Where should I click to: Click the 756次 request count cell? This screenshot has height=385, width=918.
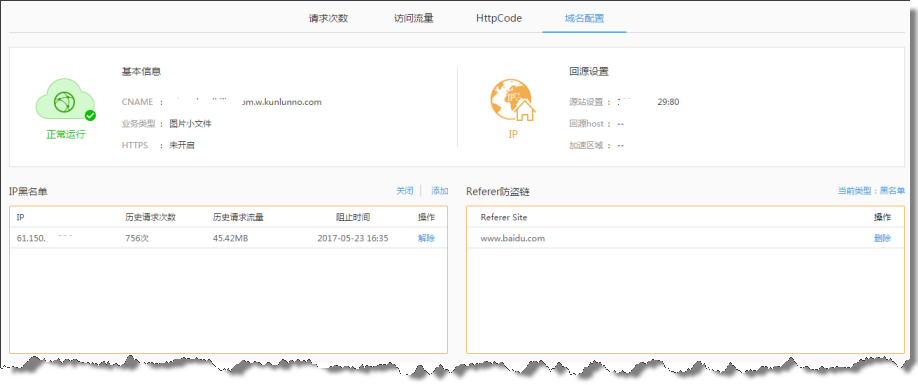(137, 238)
